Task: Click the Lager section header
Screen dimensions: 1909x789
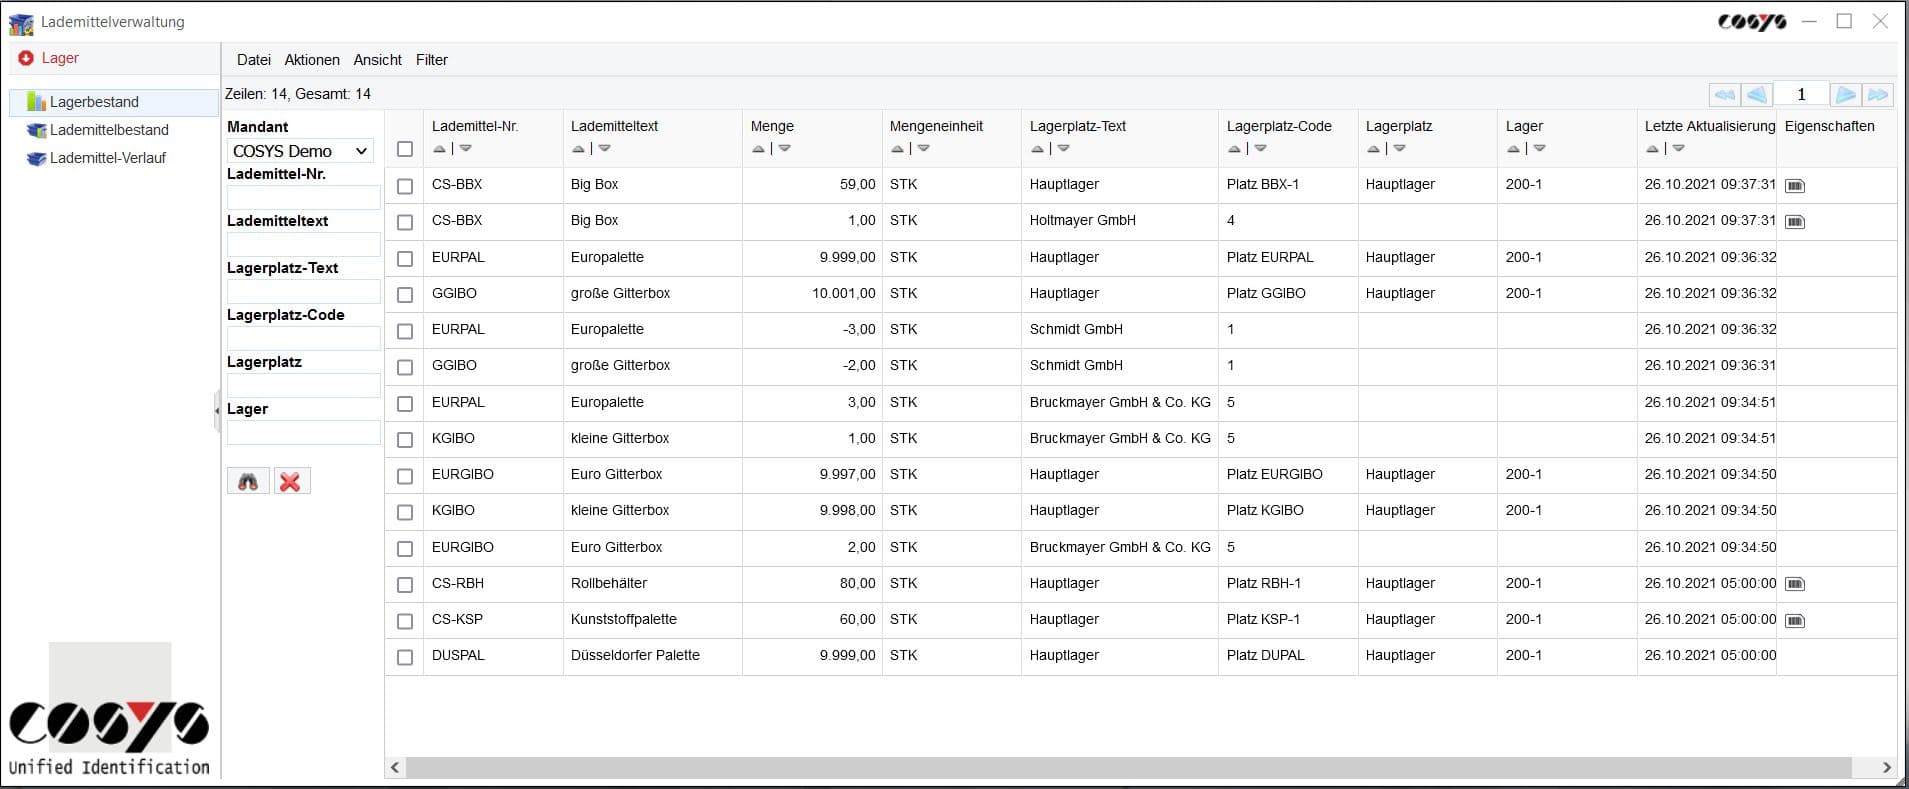Action: pos(60,58)
